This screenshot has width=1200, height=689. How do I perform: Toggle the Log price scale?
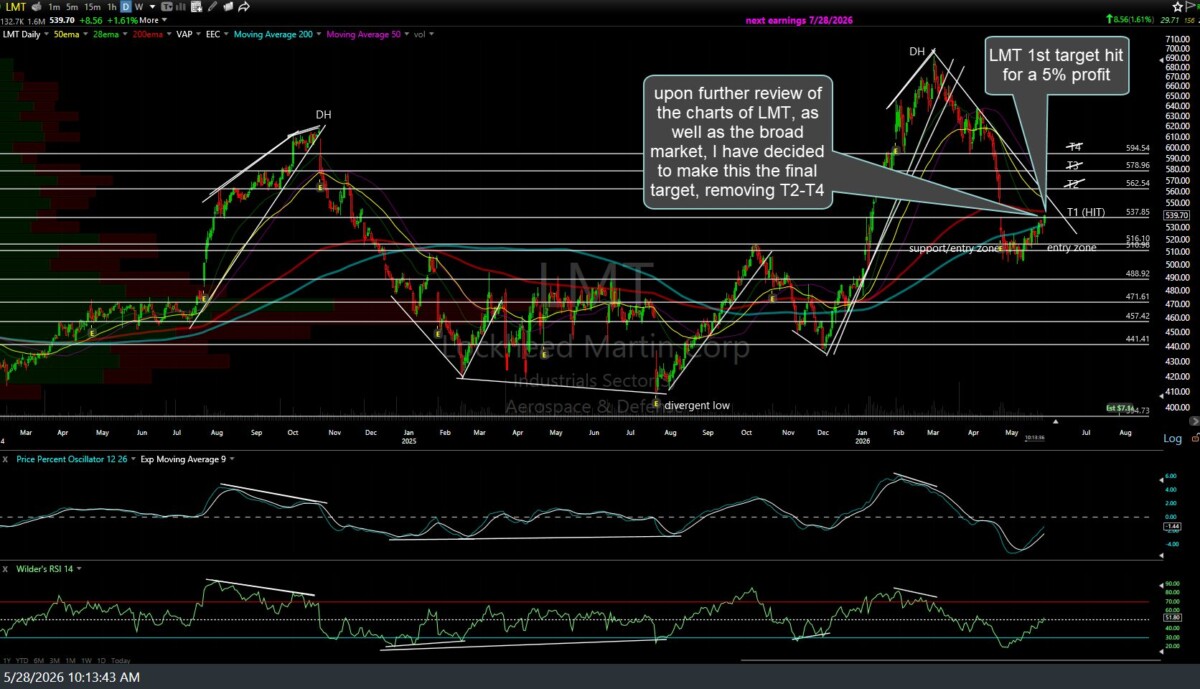click(x=1172, y=438)
